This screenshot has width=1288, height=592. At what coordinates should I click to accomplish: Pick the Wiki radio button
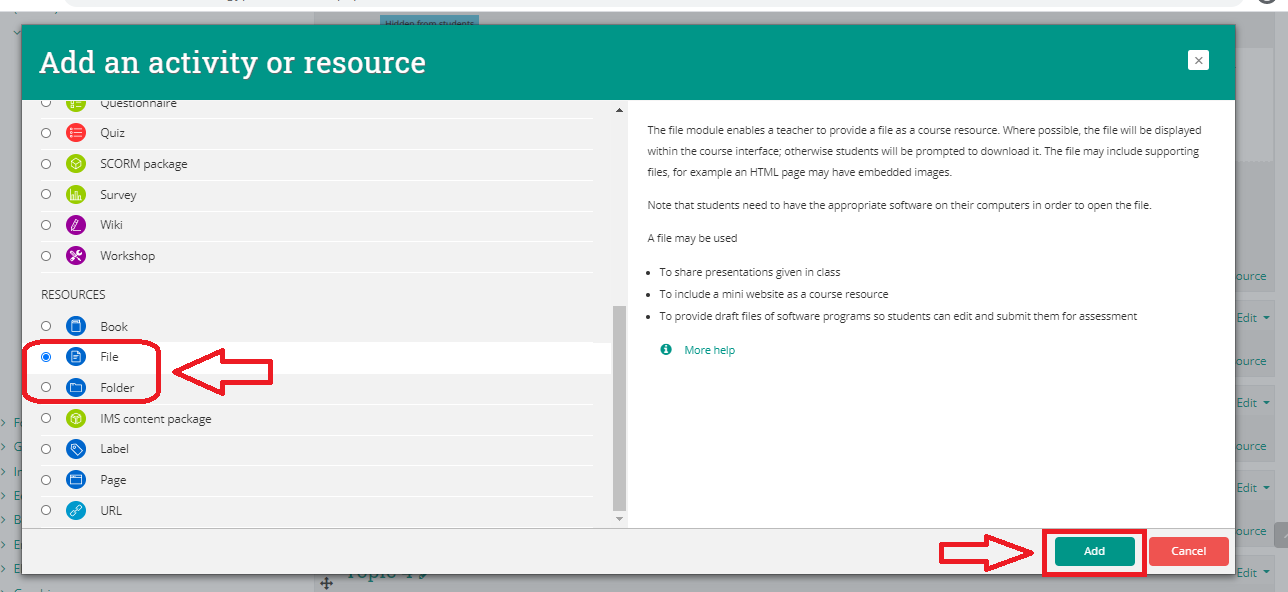46,225
